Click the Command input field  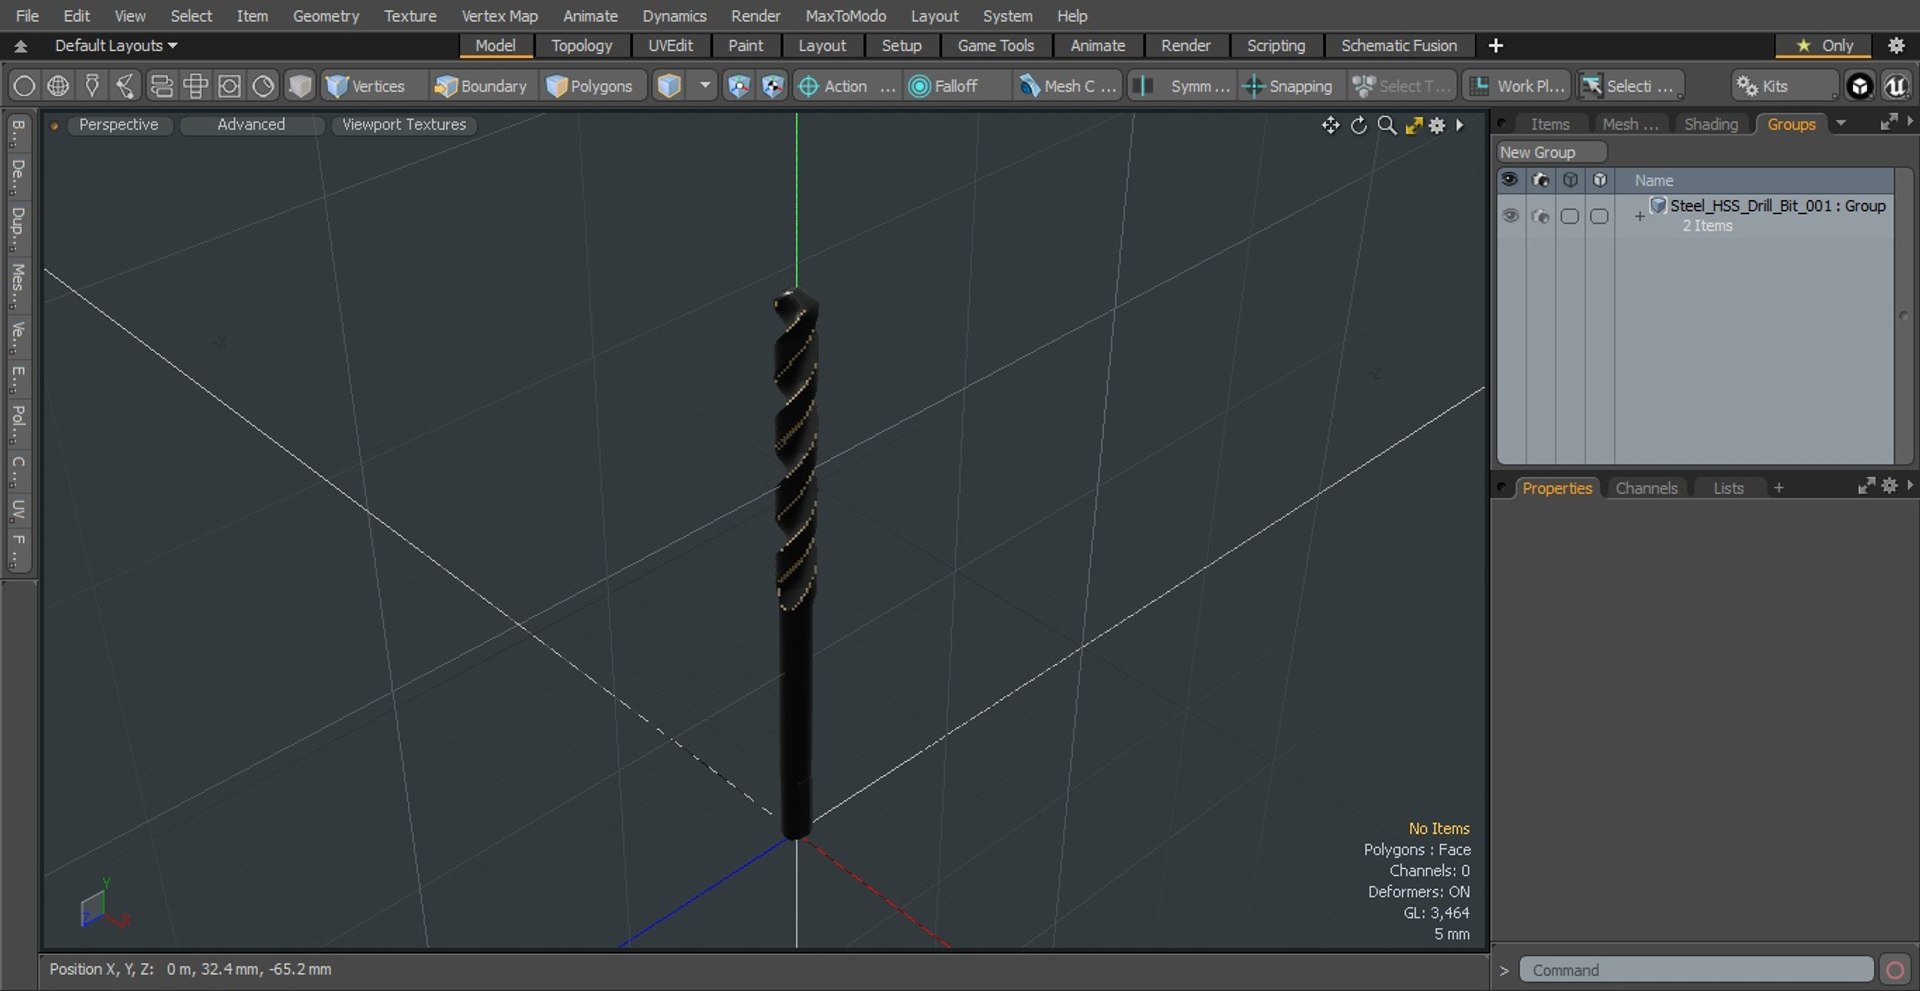(1696, 970)
